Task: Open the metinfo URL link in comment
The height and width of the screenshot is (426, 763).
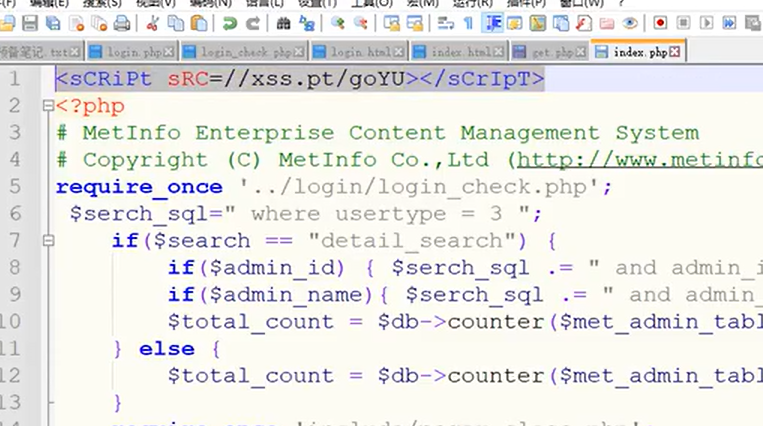Action: click(x=639, y=160)
